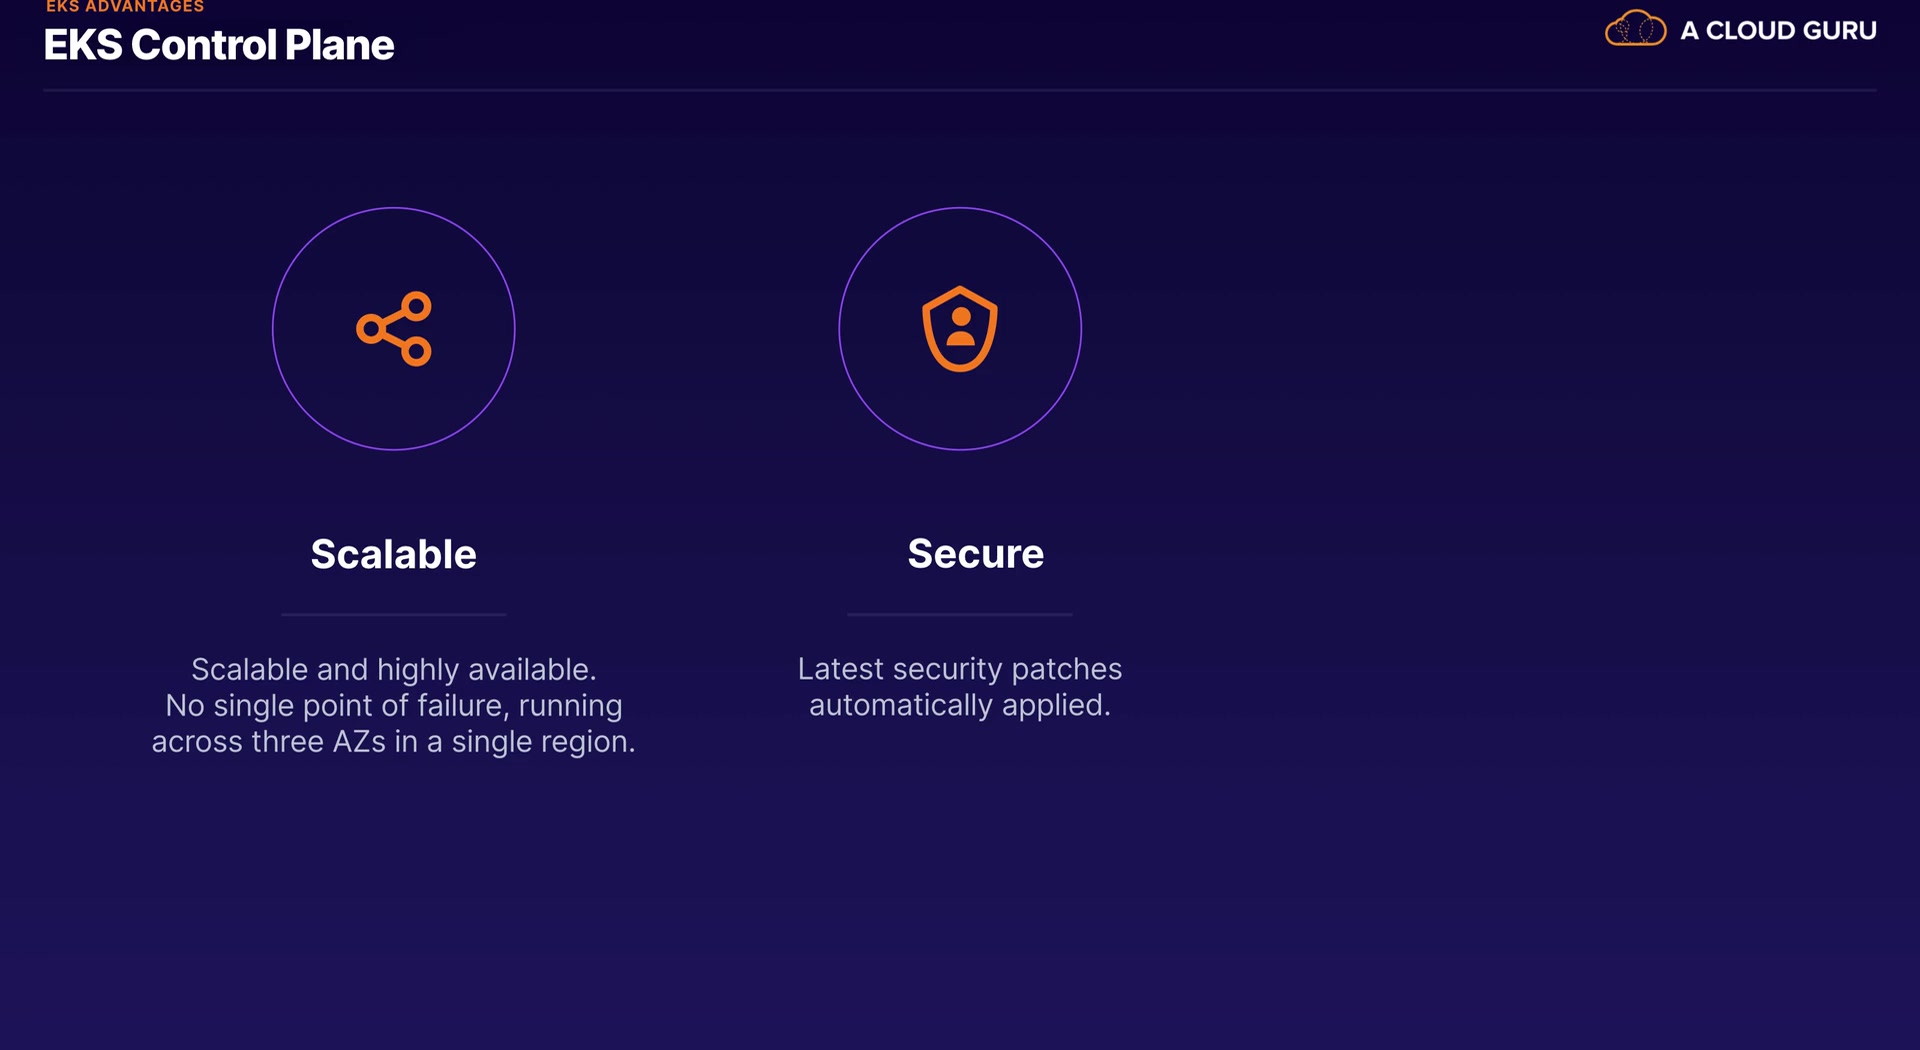
Task: Click the purple ring outline around Secure icon
Action: coord(839,329)
